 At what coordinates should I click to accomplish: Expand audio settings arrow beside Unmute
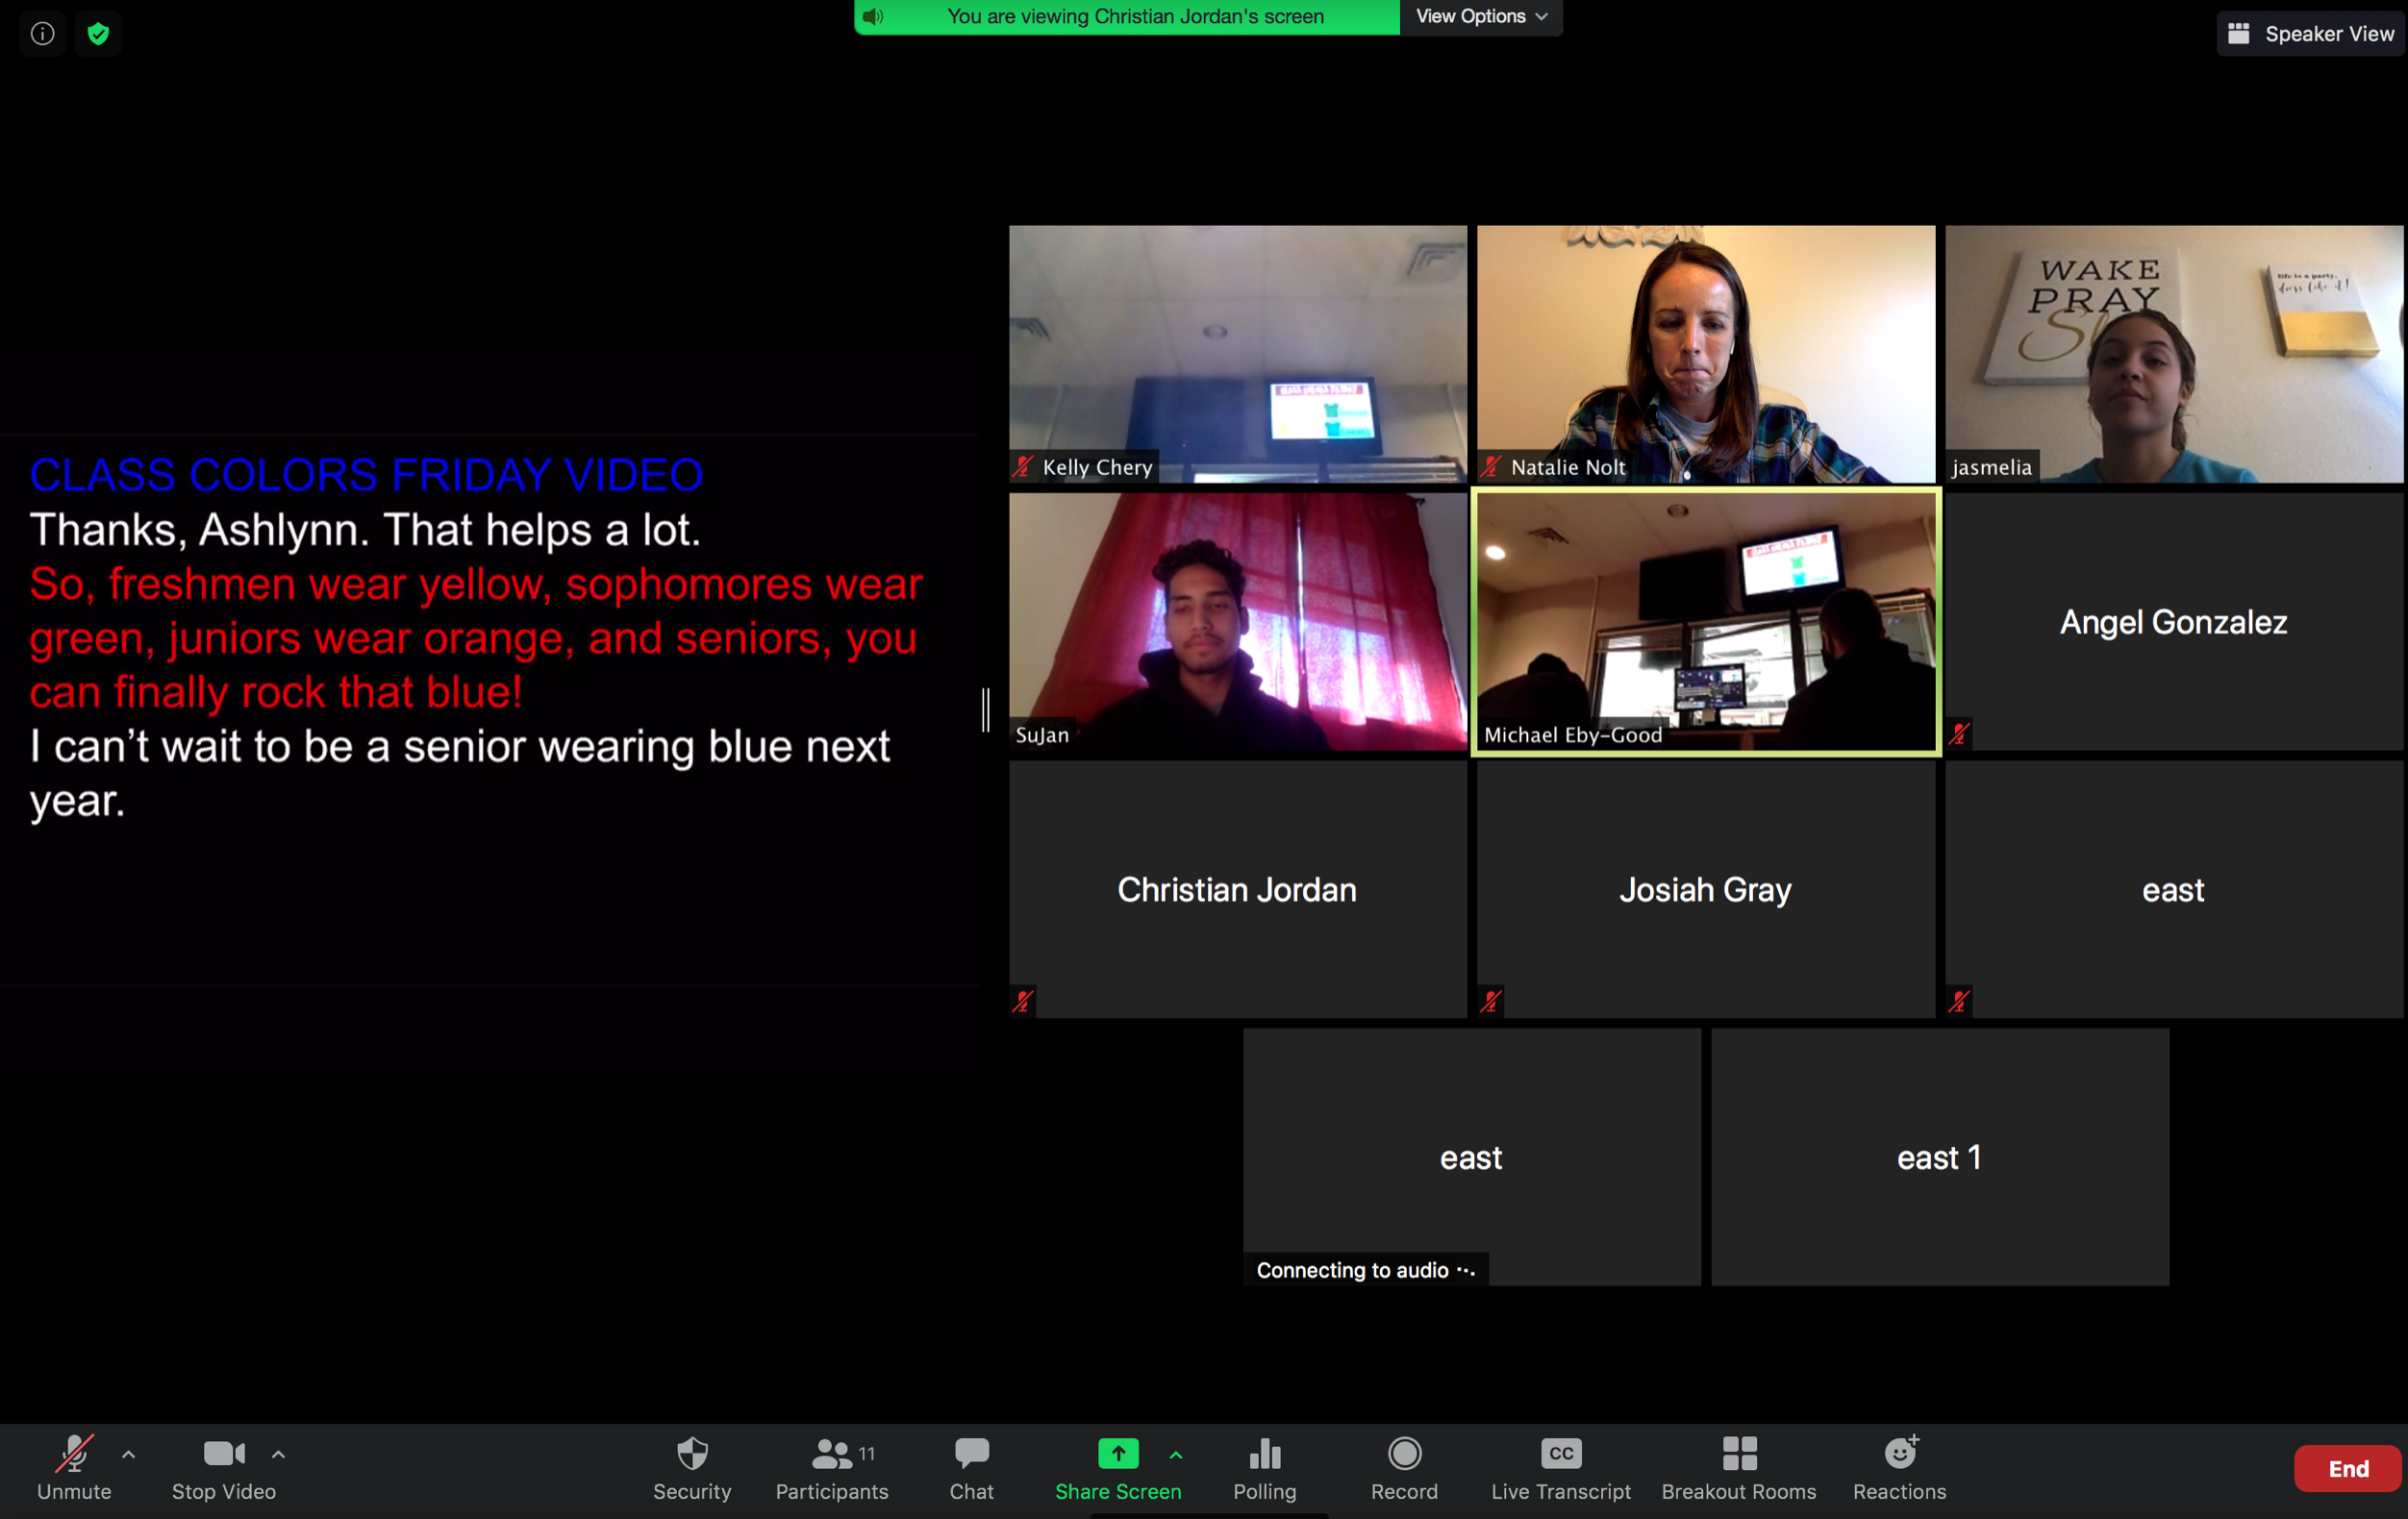129,1455
